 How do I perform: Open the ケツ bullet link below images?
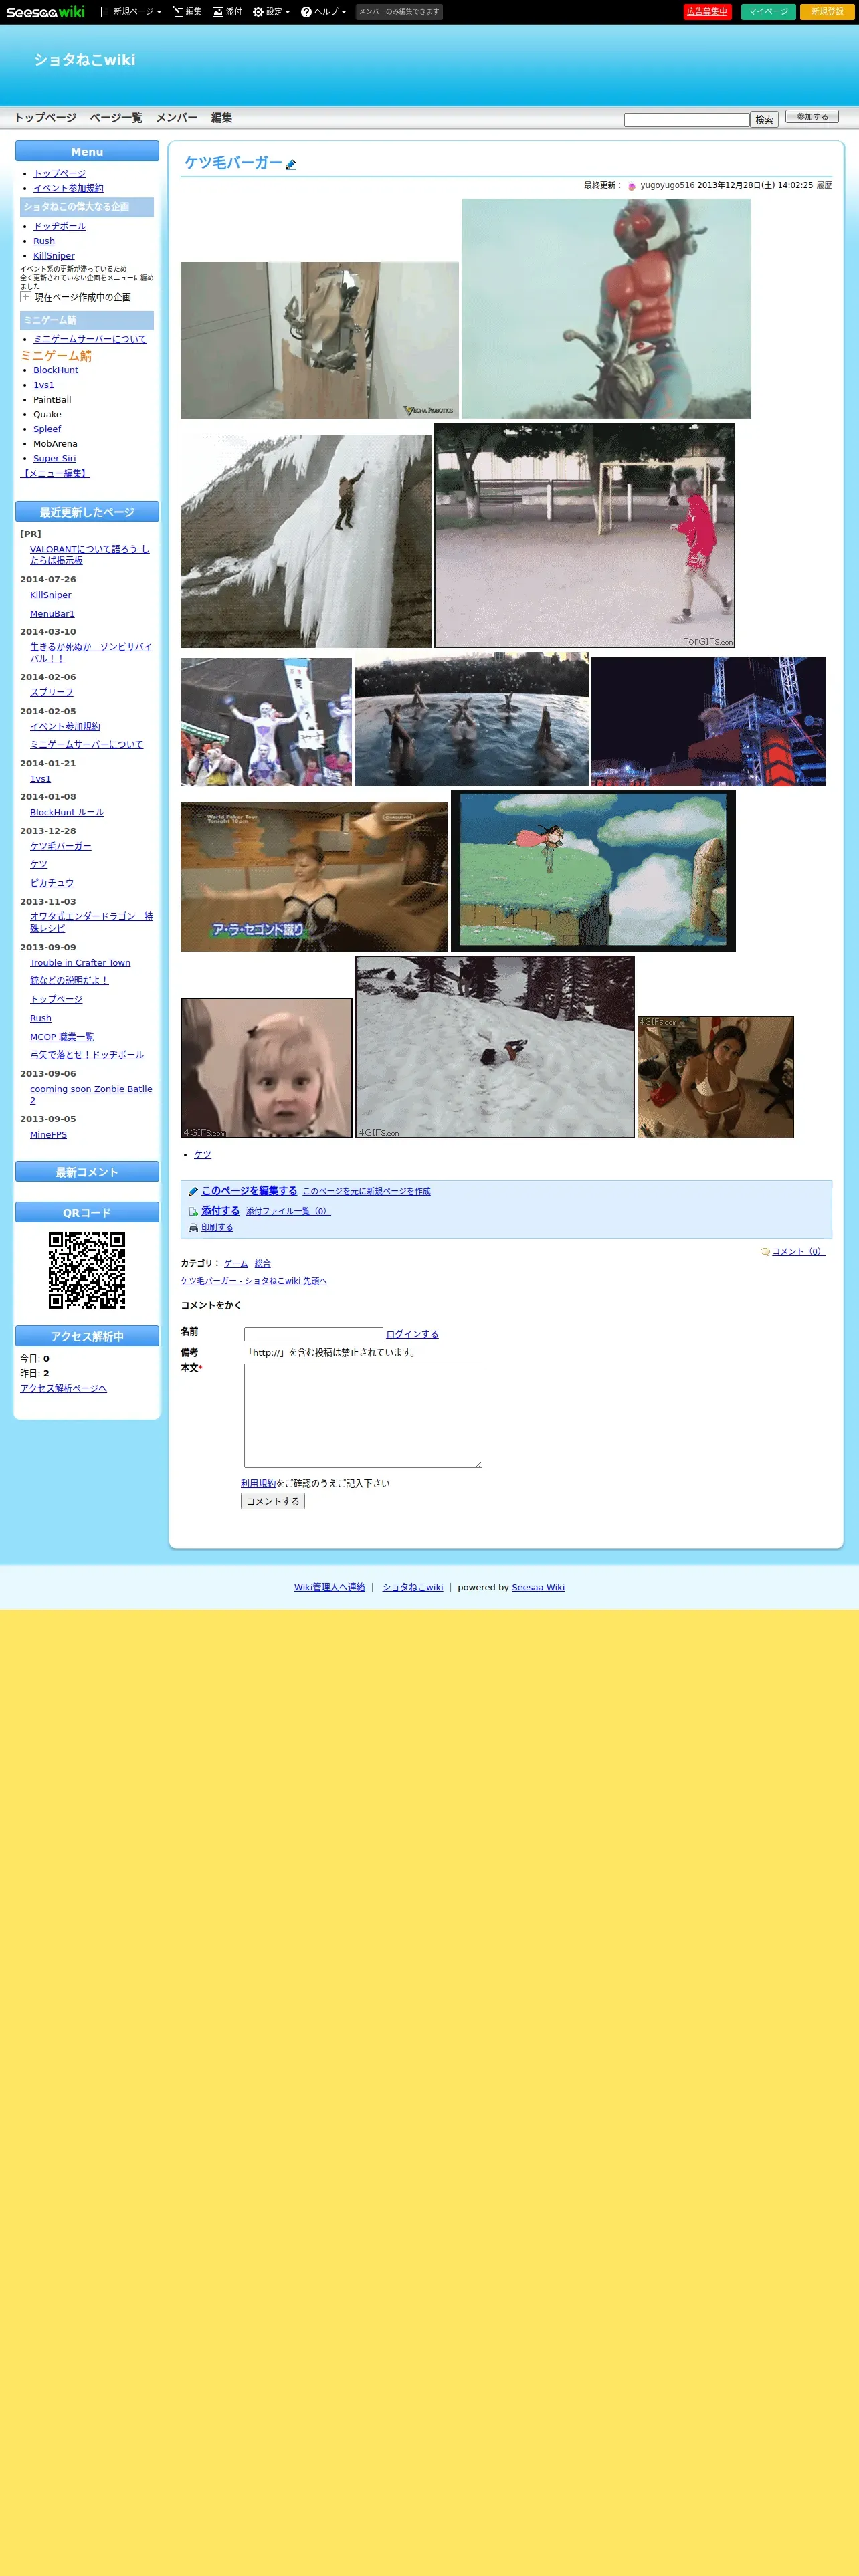click(203, 1154)
